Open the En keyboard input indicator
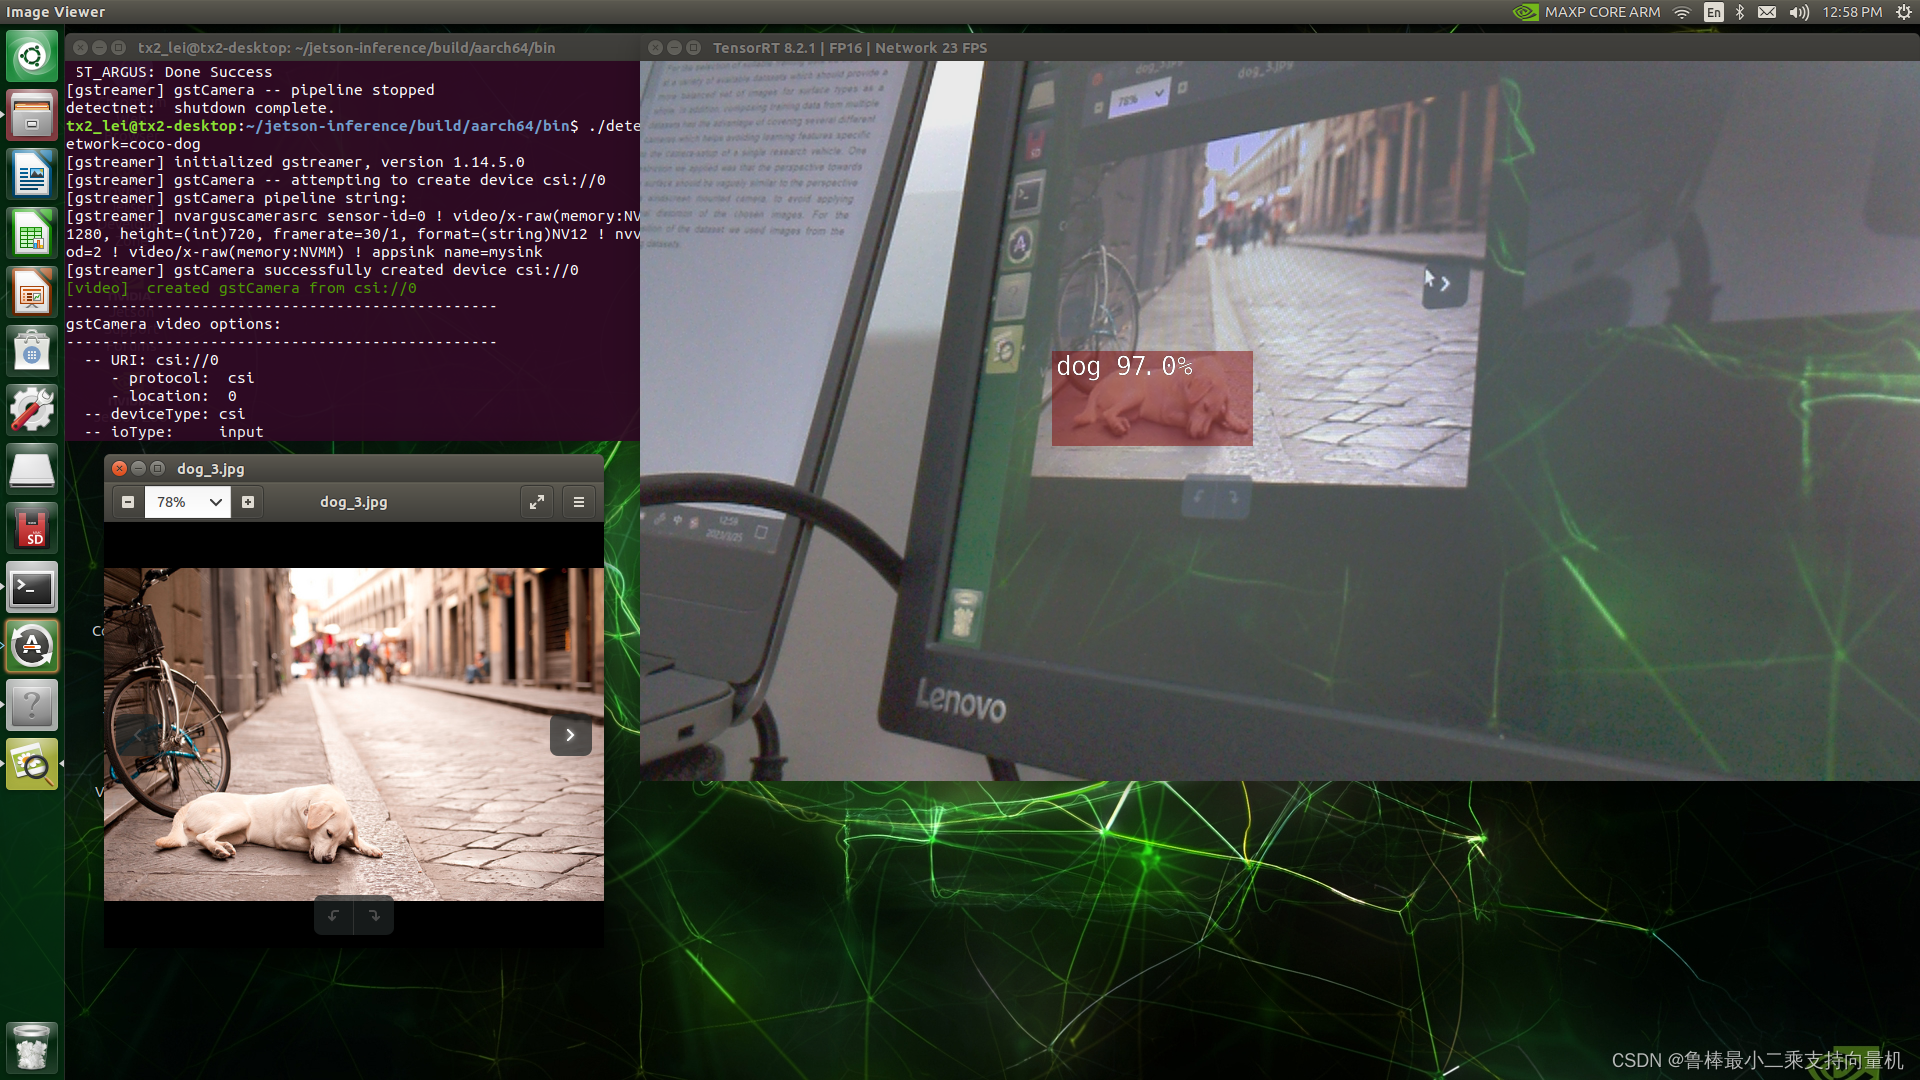 [x=1714, y=12]
